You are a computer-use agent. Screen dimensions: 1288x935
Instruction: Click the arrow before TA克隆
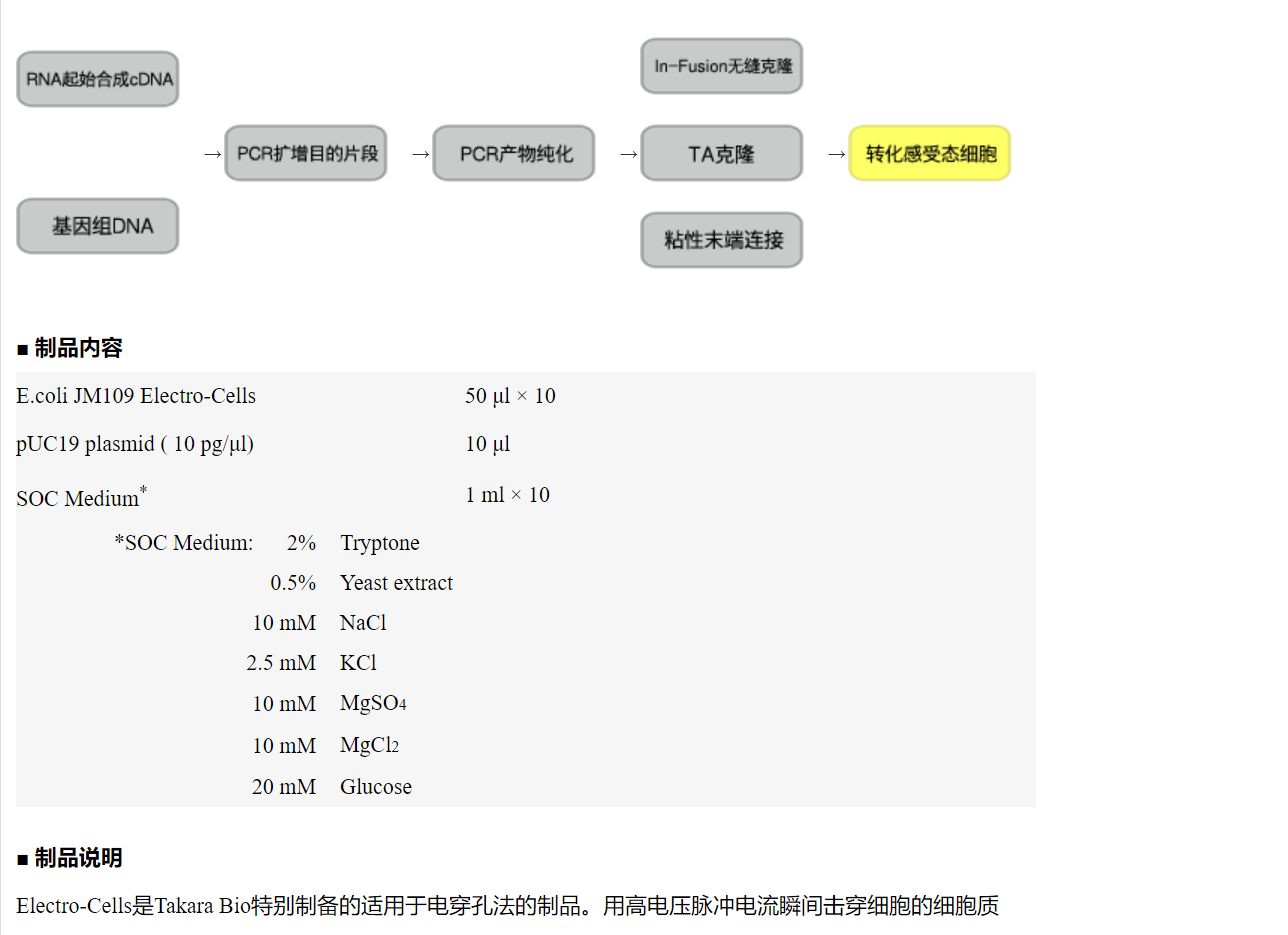[628, 154]
